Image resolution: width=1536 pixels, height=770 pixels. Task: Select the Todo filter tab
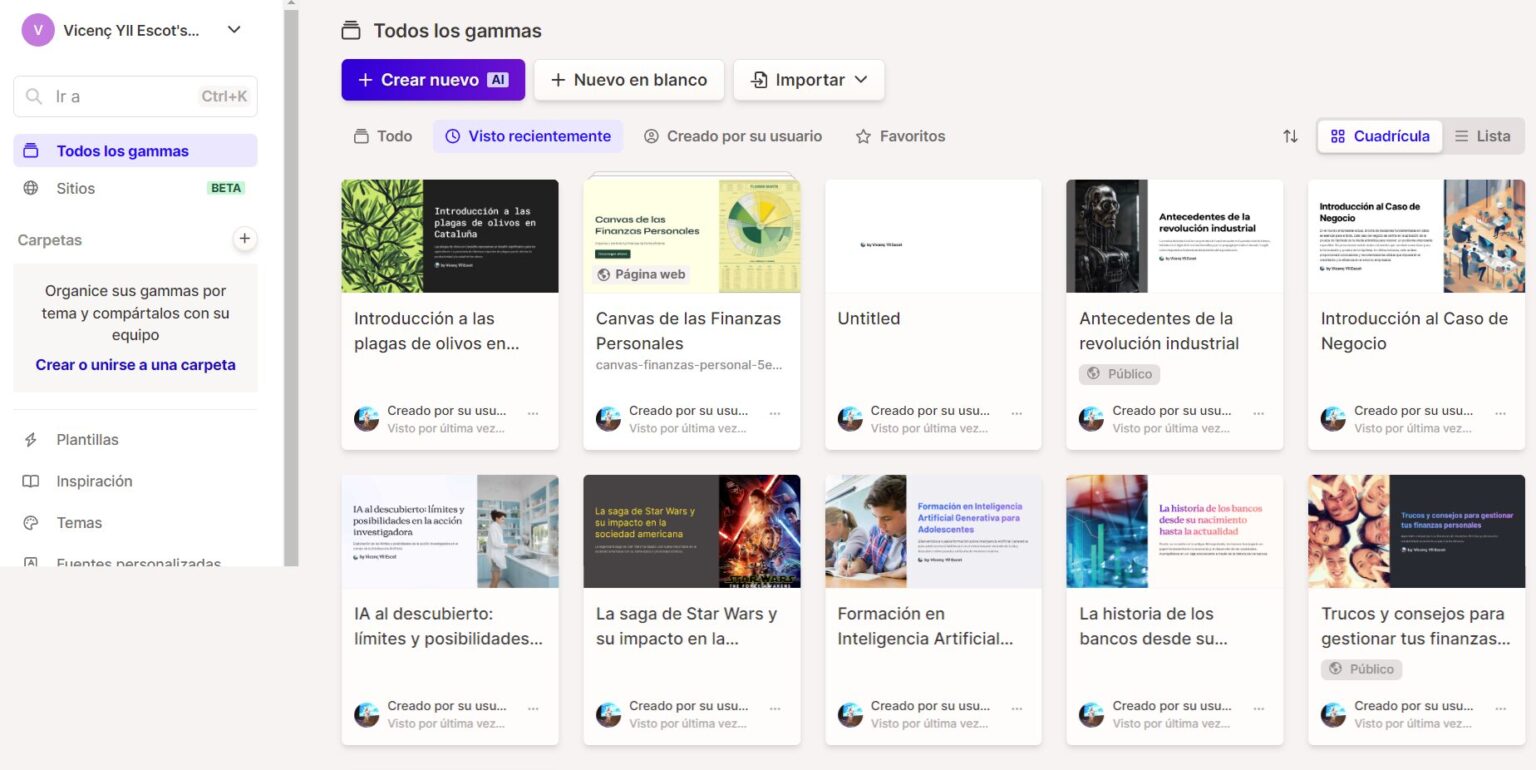point(382,136)
